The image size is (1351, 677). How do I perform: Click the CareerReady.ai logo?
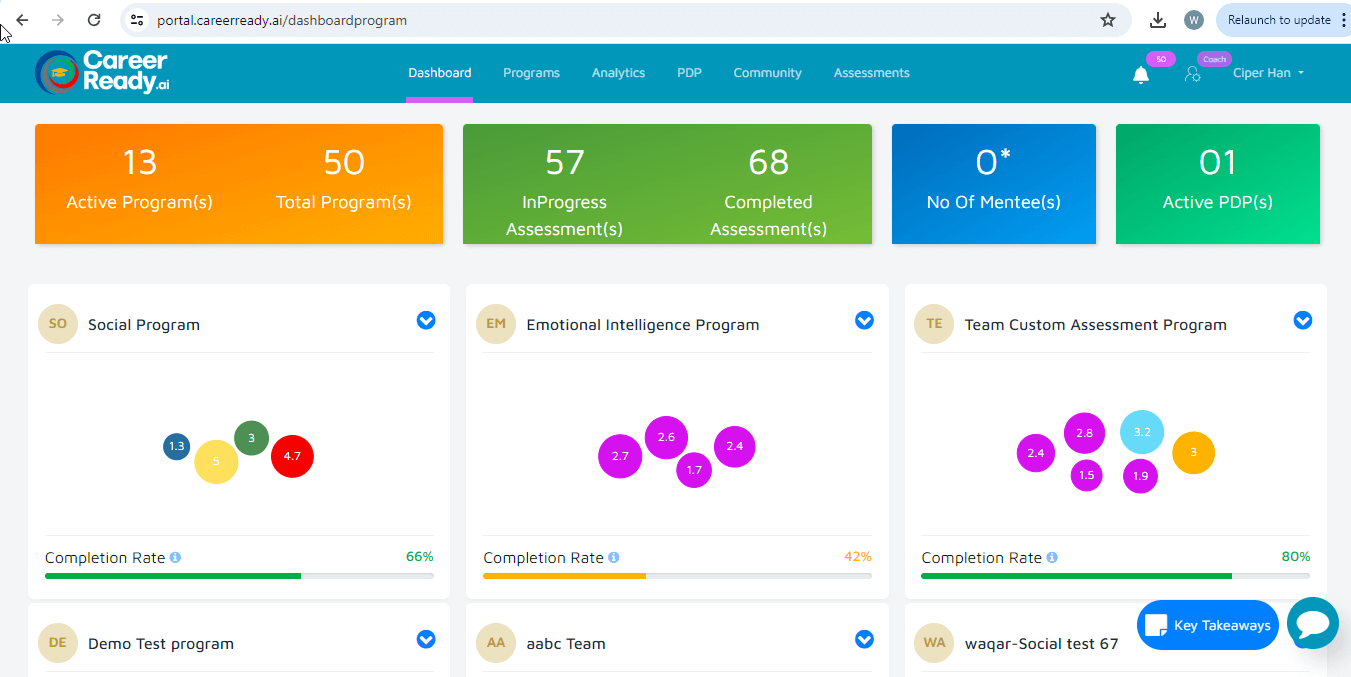pyautogui.click(x=102, y=72)
